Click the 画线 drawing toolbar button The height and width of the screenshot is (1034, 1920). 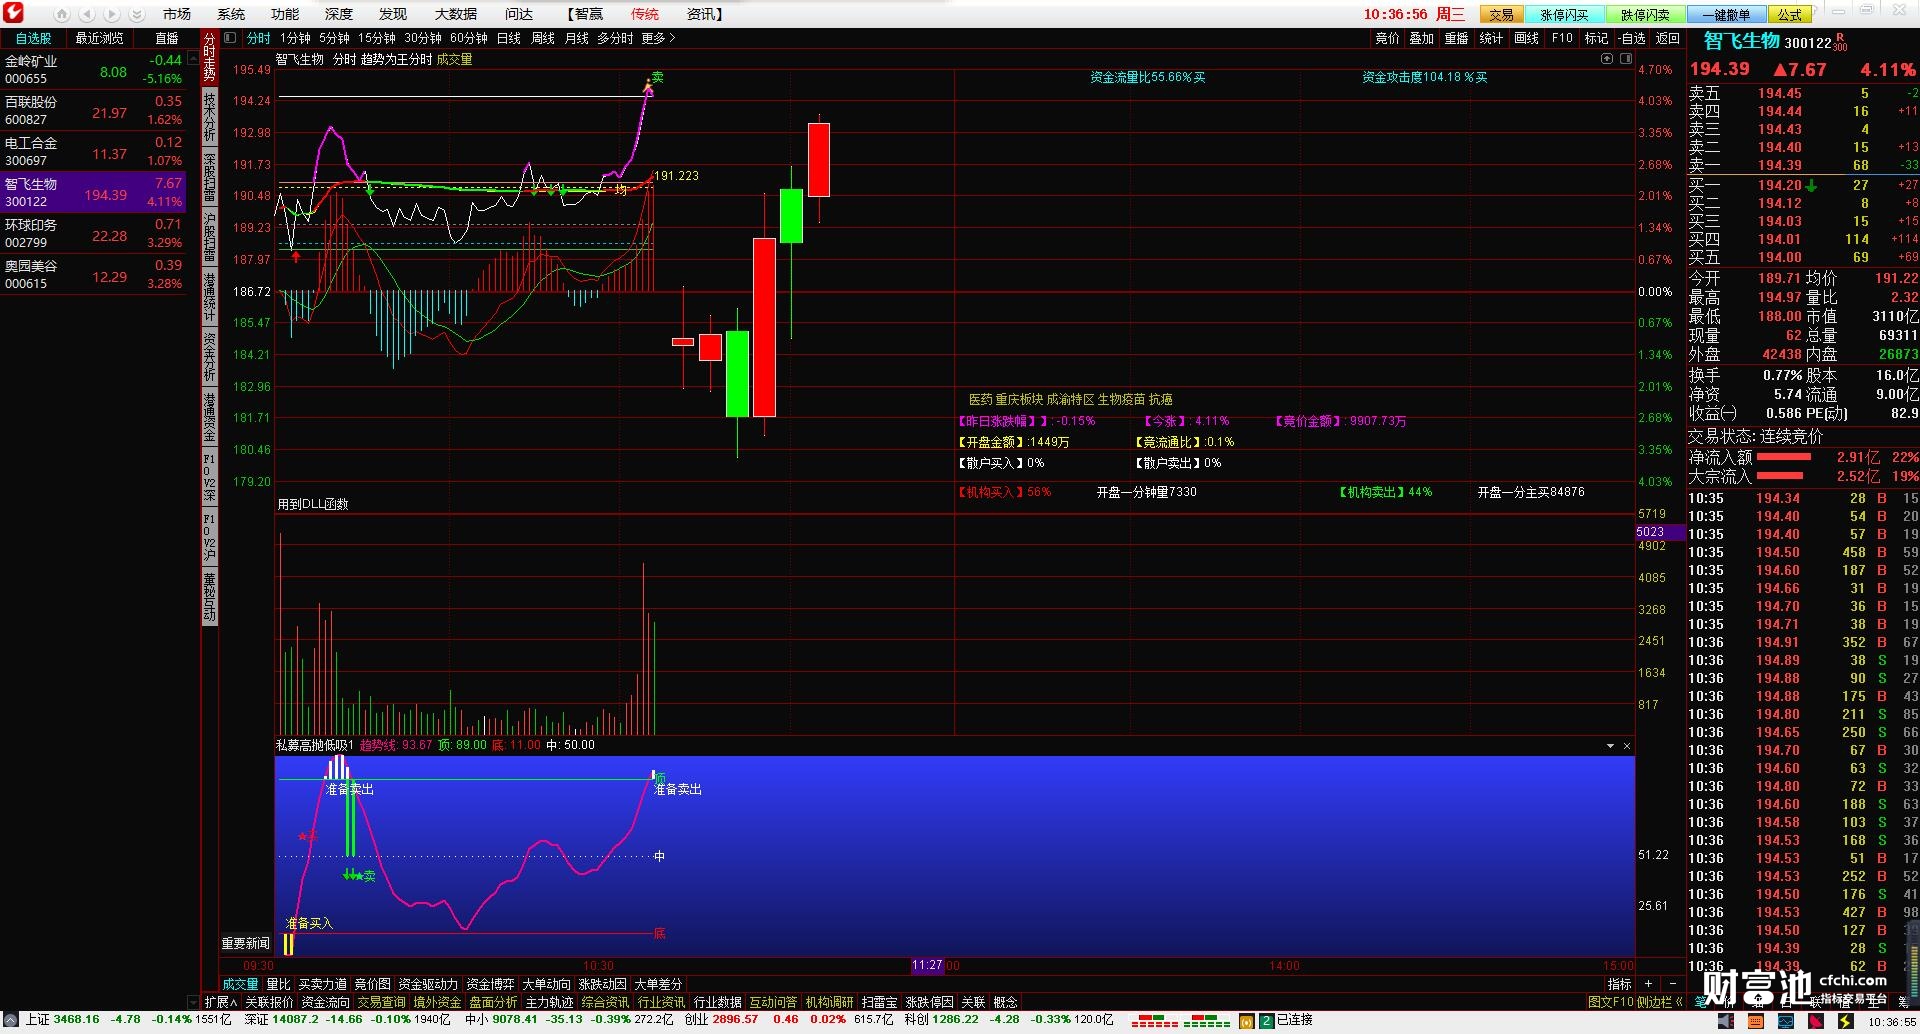1527,38
